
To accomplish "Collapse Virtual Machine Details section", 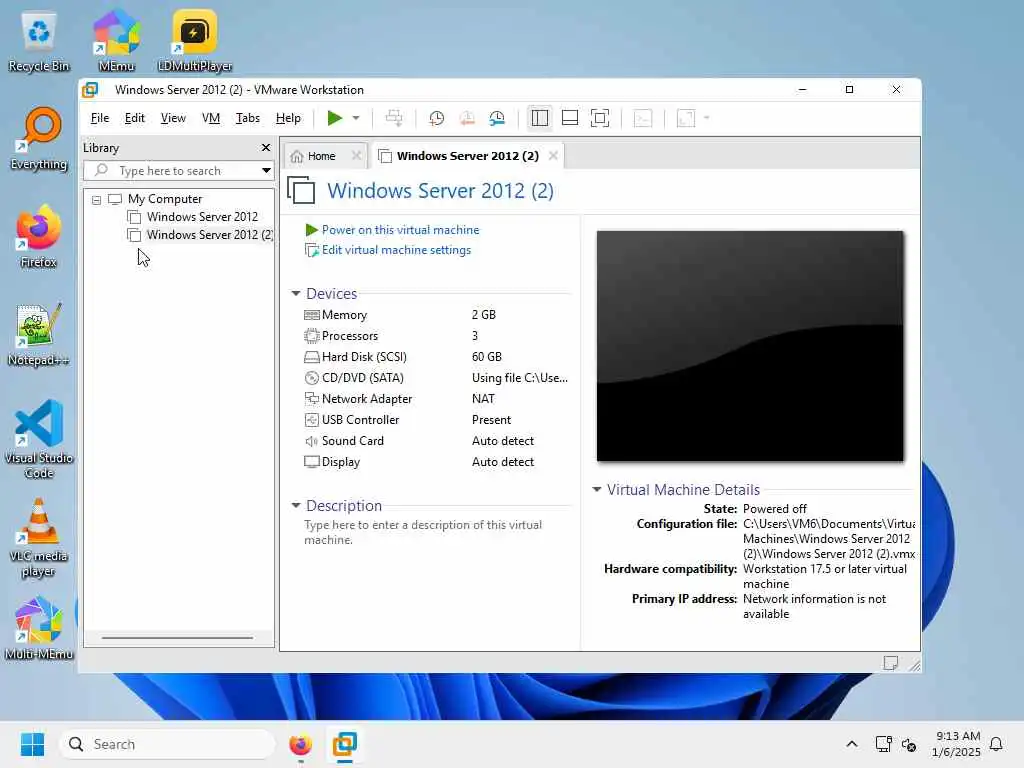I will [596, 490].
